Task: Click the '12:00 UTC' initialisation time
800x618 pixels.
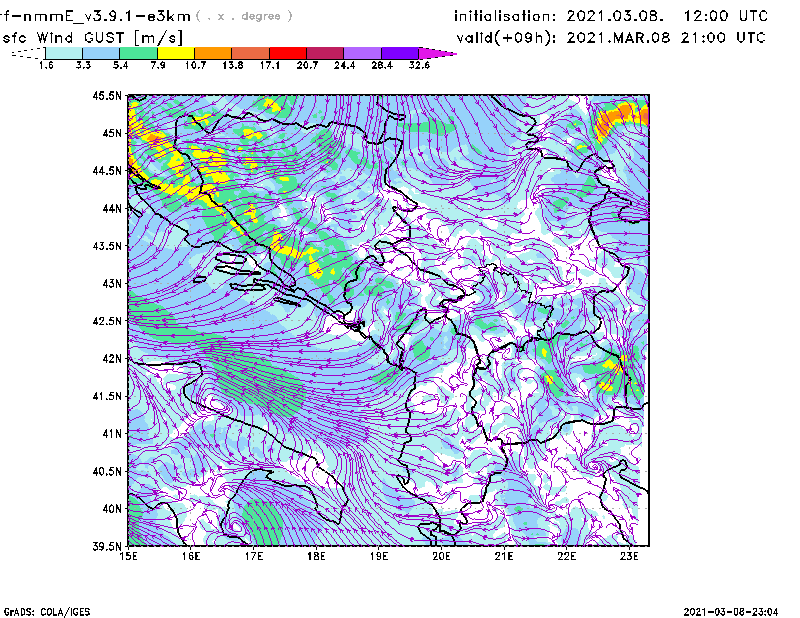Action: (726, 16)
